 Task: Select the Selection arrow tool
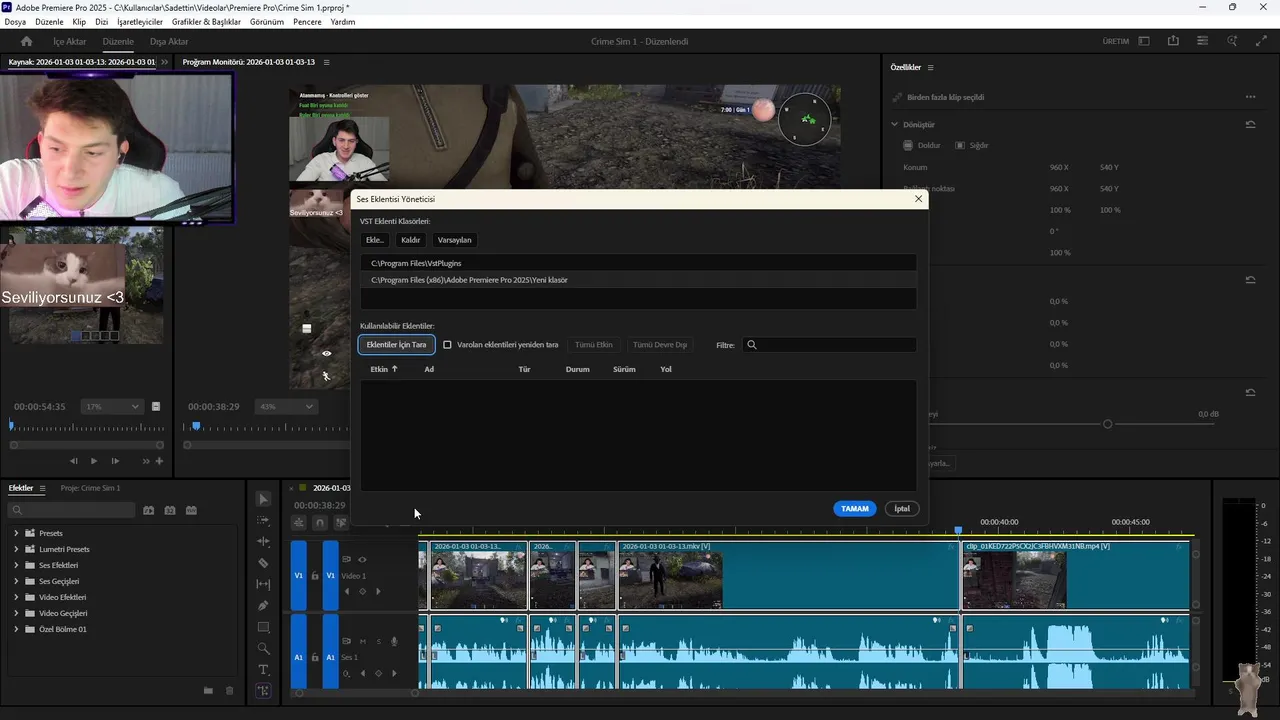263,499
